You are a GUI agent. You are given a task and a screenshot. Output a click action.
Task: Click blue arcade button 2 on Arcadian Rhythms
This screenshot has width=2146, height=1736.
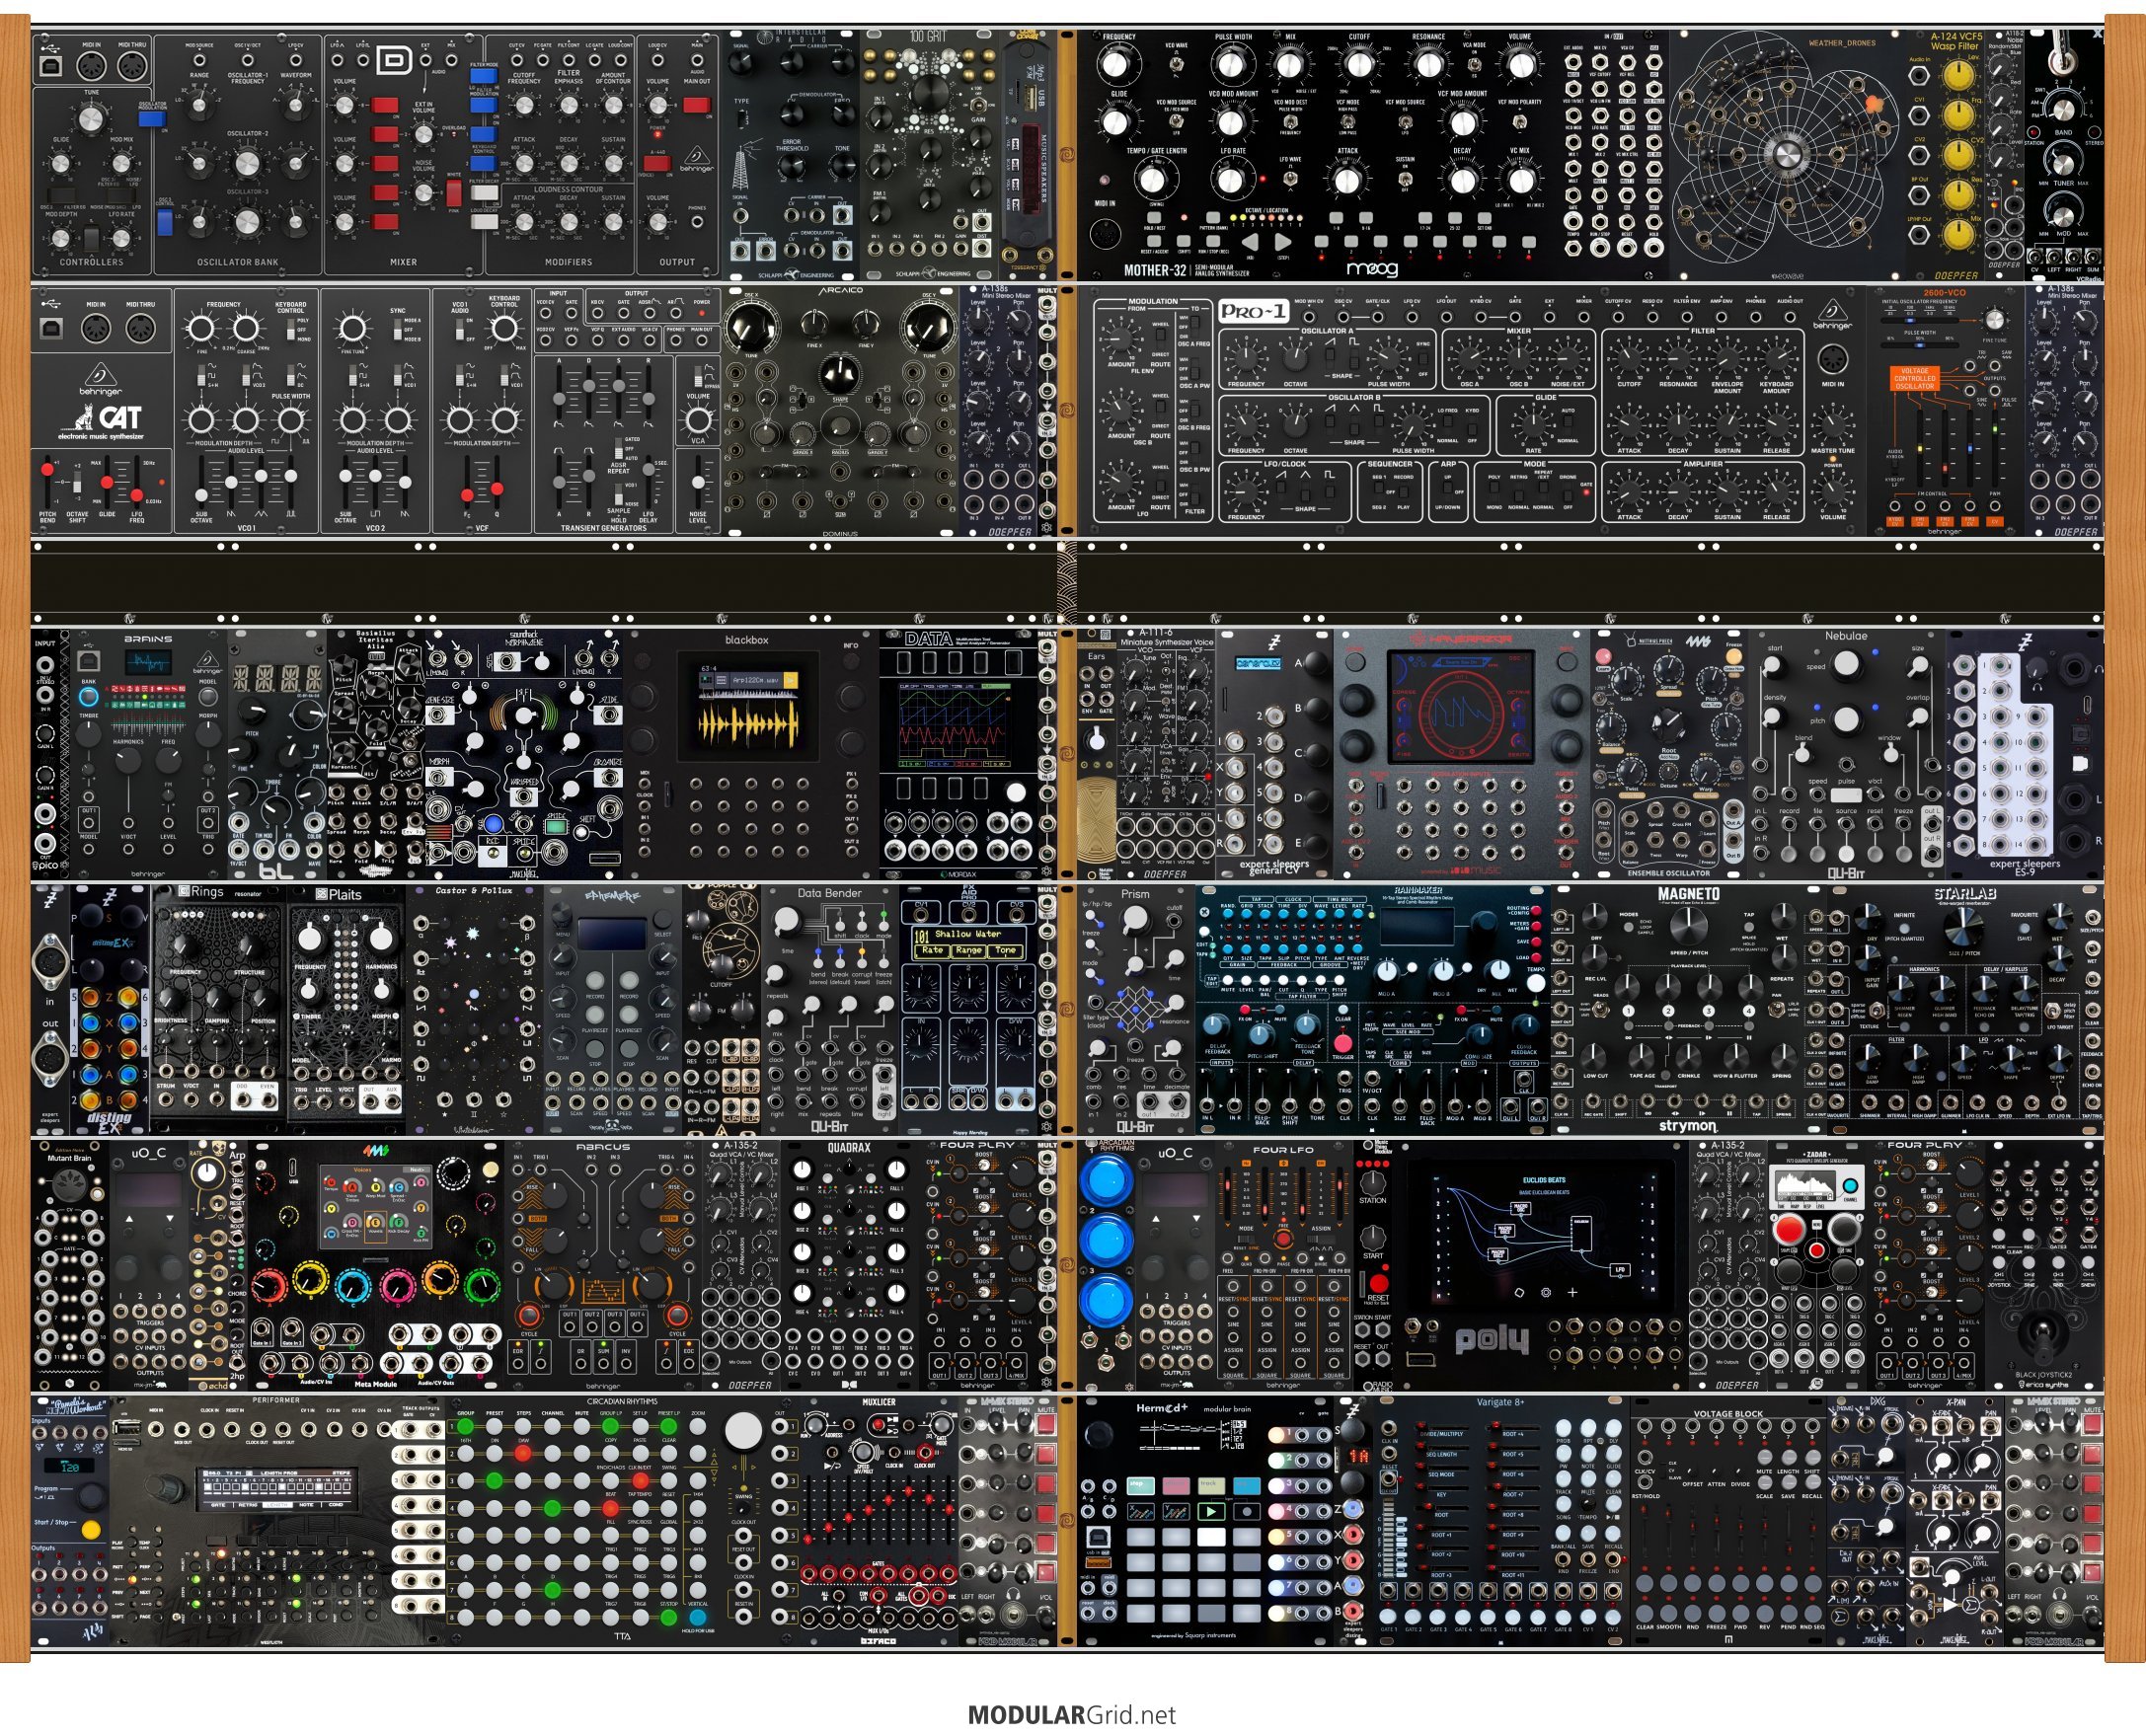[1105, 1241]
